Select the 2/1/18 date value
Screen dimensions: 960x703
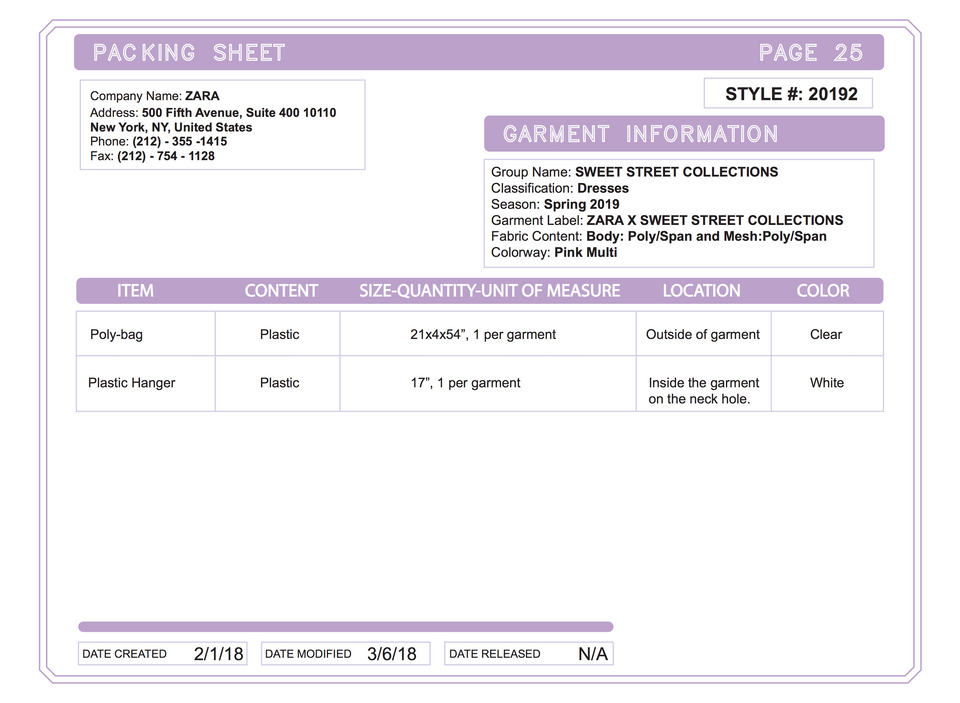coord(219,654)
